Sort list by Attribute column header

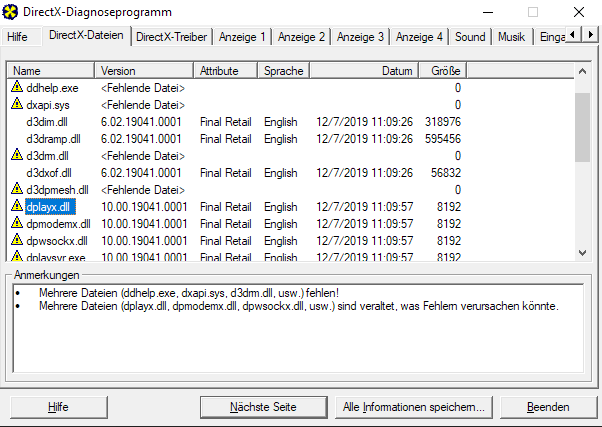(x=226, y=71)
